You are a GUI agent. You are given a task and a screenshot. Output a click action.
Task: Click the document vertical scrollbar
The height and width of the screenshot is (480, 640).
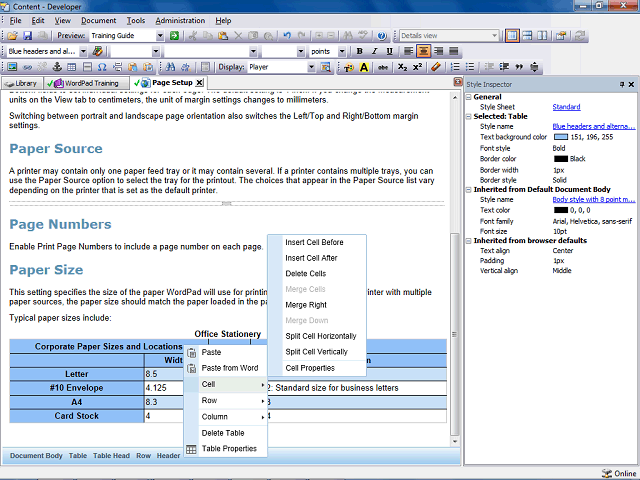tap(455, 269)
